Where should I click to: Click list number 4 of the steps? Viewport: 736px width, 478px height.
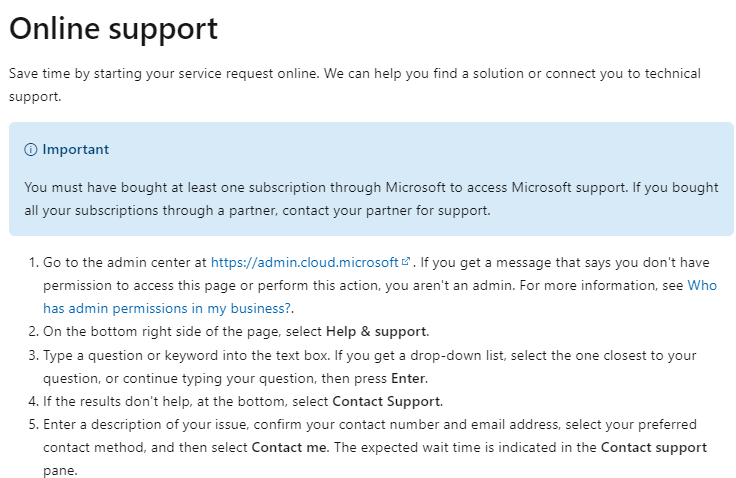(33, 401)
